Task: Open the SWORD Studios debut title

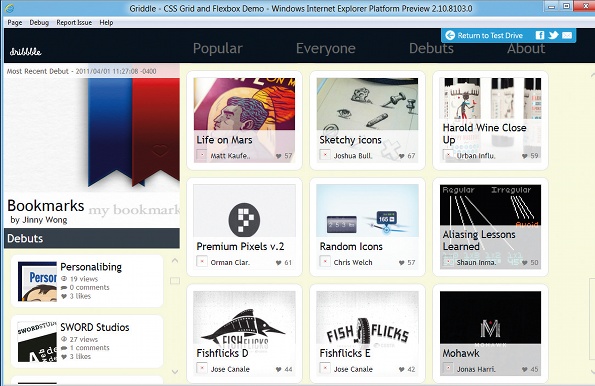Action: coord(95,327)
